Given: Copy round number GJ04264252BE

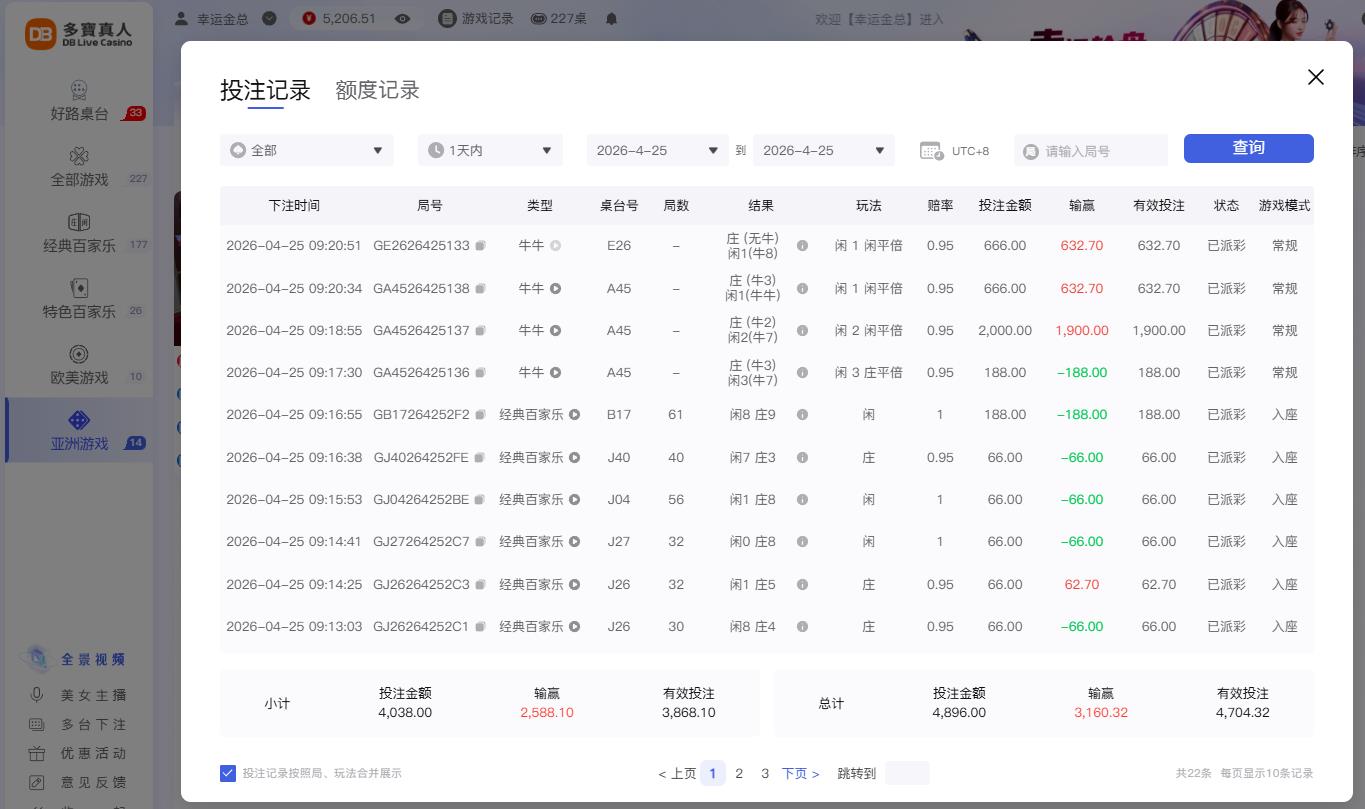Looking at the screenshot, I should 481,500.
